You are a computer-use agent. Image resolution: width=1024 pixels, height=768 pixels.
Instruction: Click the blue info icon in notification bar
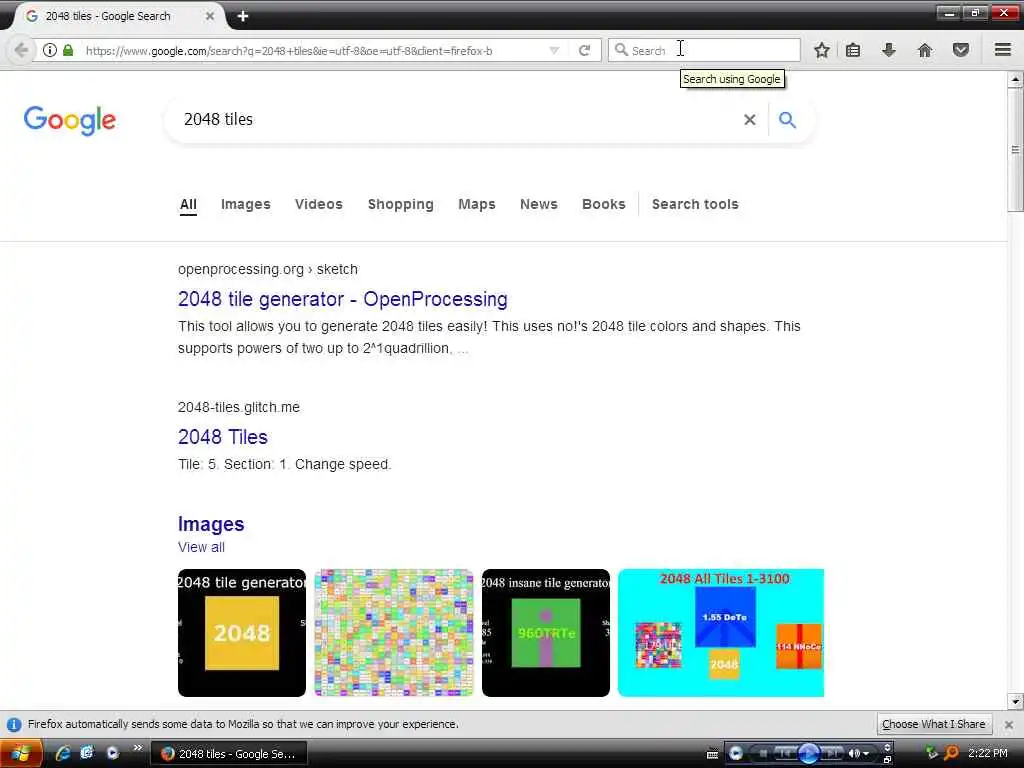pos(14,724)
